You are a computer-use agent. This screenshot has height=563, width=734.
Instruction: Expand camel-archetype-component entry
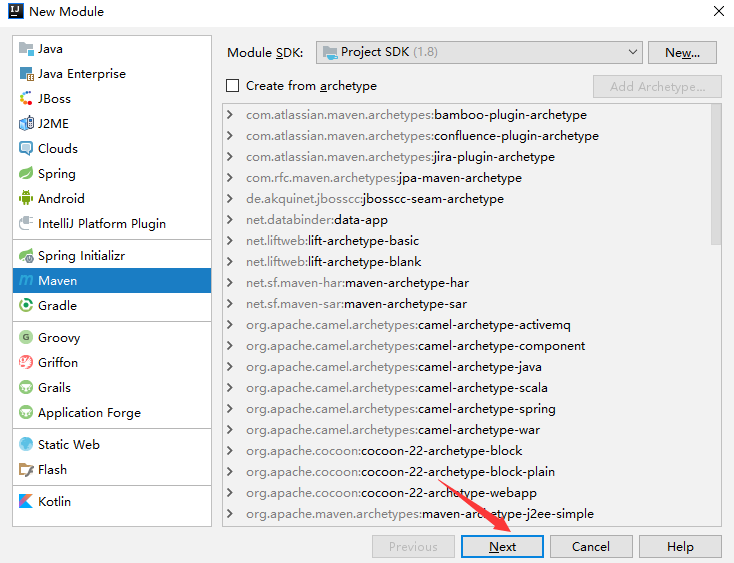230,346
